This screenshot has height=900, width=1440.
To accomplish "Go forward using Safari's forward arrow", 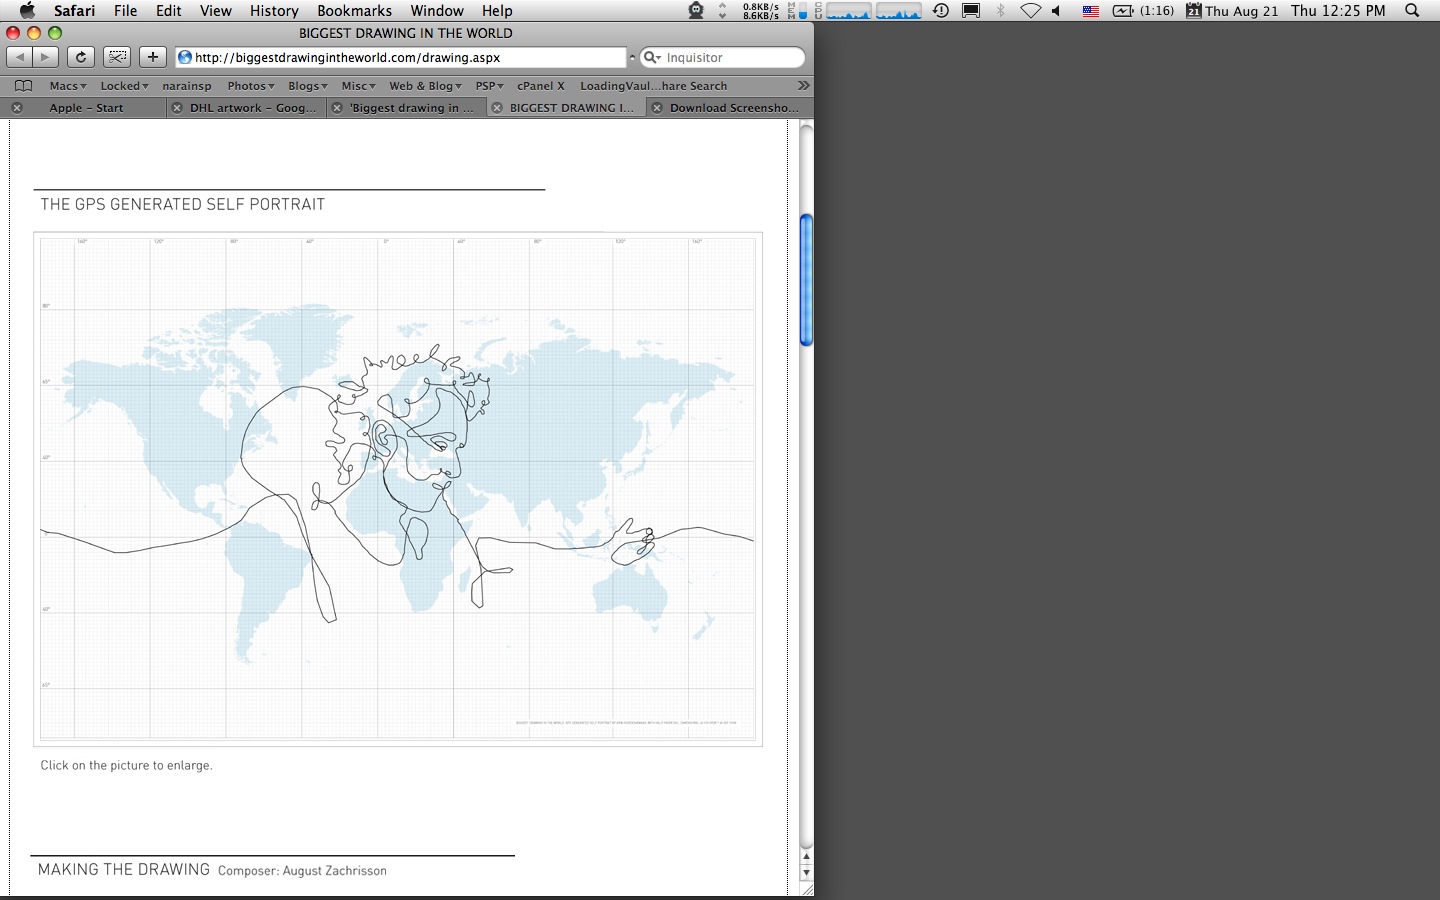I will [45, 57].
